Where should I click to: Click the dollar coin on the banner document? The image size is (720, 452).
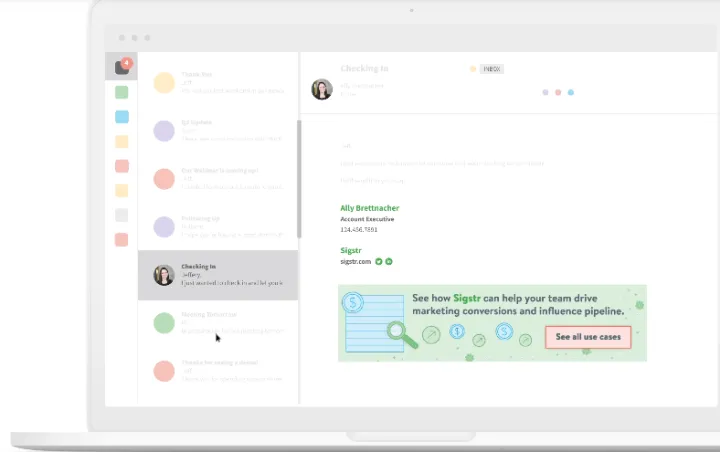[353, 303]
